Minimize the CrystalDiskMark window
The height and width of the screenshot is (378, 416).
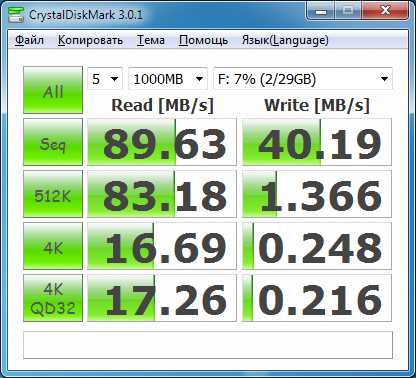pyautogui.click(x=321, y=11)
